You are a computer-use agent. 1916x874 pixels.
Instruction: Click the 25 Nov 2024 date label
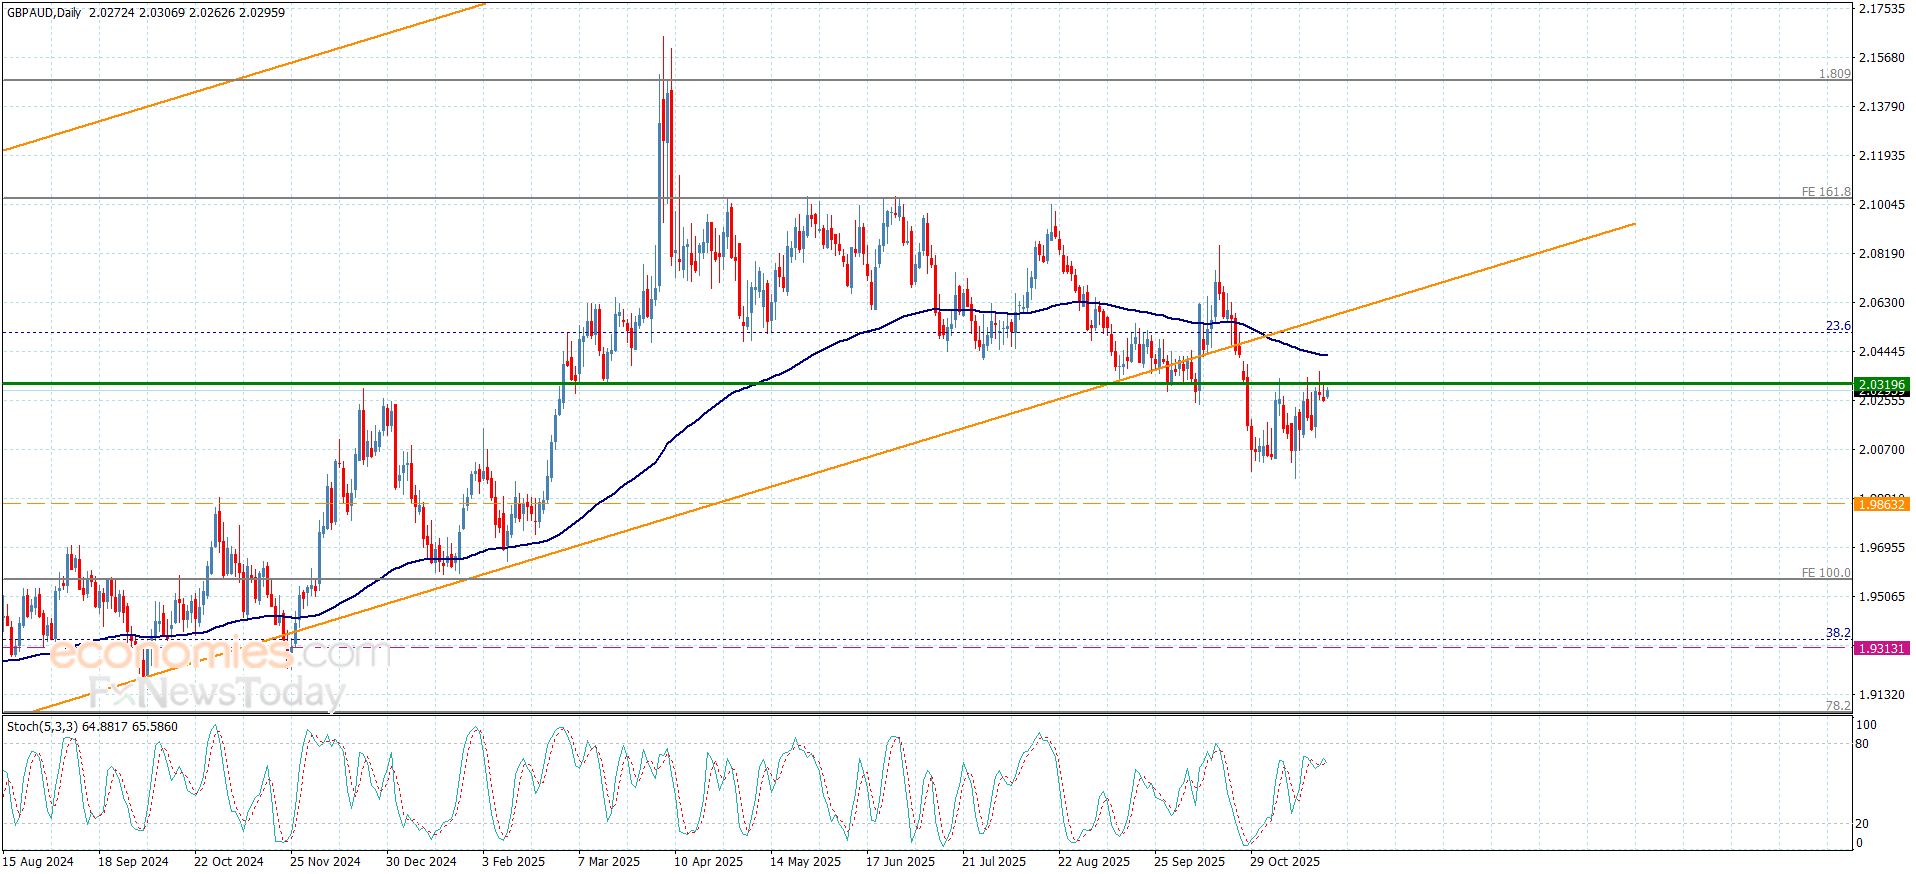point(325,862)
